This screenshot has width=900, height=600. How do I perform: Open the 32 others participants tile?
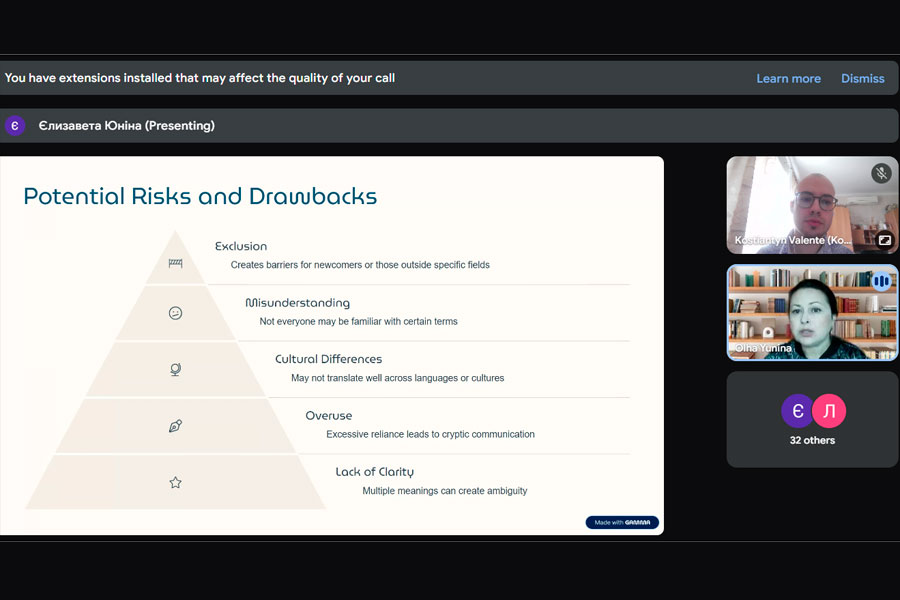[812, 419]
